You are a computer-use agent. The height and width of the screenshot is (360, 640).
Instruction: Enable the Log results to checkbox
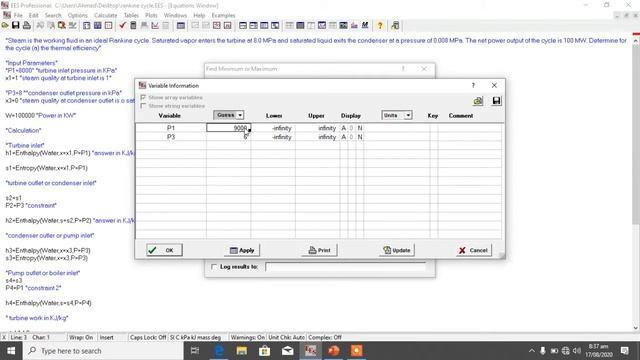(213, 267)
